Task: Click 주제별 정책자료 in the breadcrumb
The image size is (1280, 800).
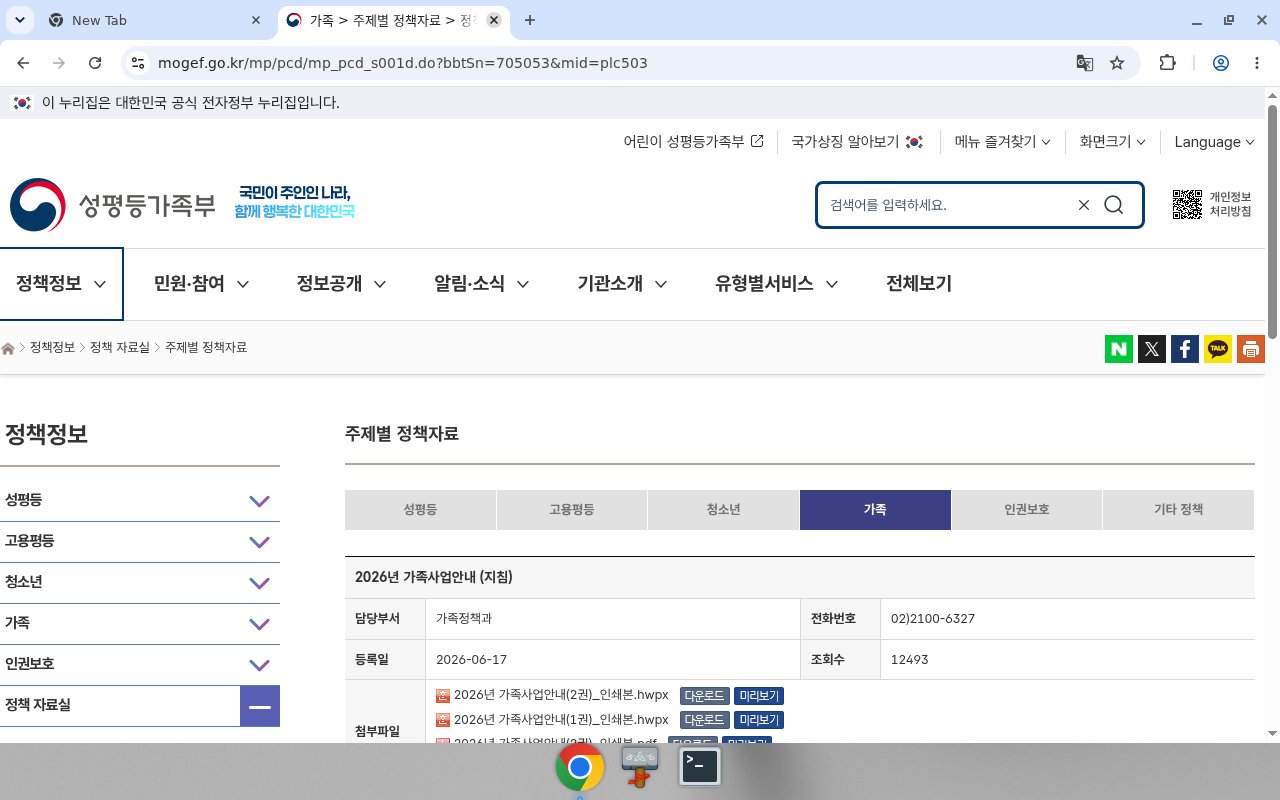Action: tap(206, 348)
